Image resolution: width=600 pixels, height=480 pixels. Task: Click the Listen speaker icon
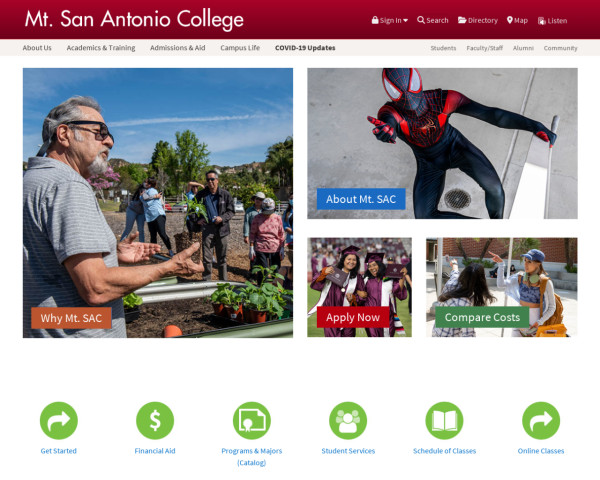[542, 21]
